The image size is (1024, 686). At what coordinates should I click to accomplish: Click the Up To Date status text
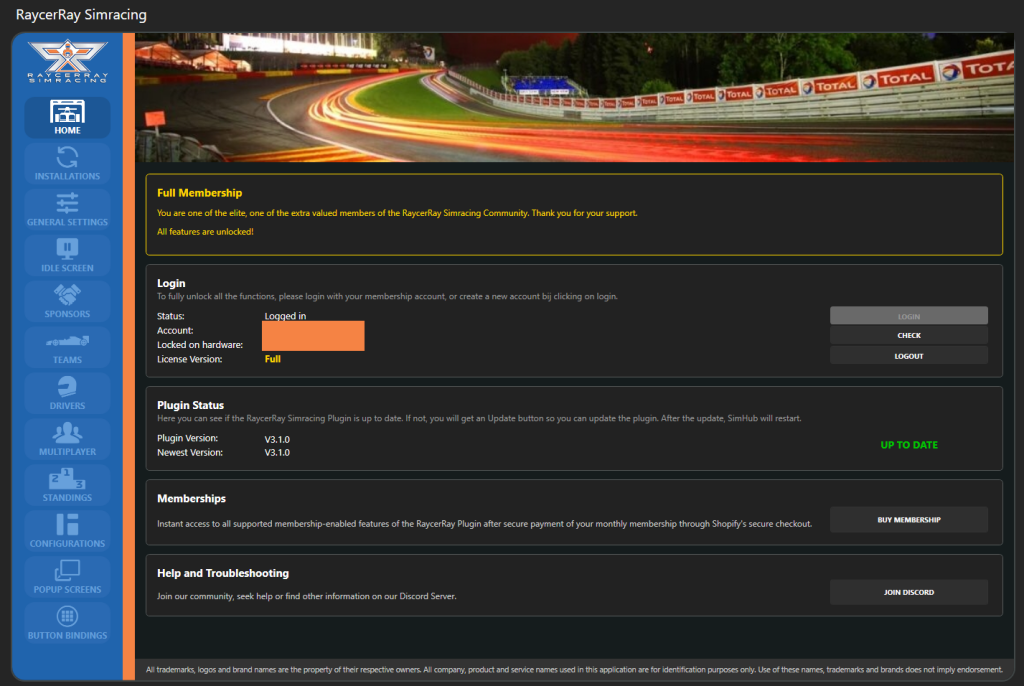tap(909, 445)
